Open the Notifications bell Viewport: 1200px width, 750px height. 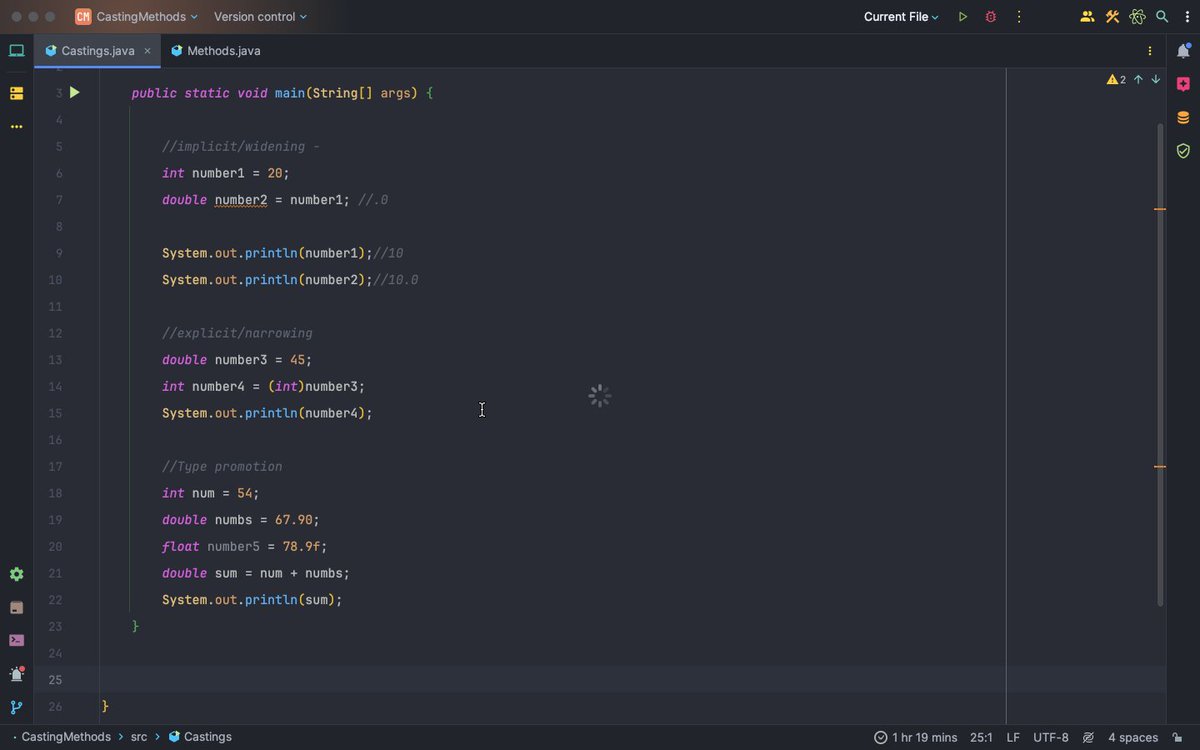click(x=1183, y=51)
